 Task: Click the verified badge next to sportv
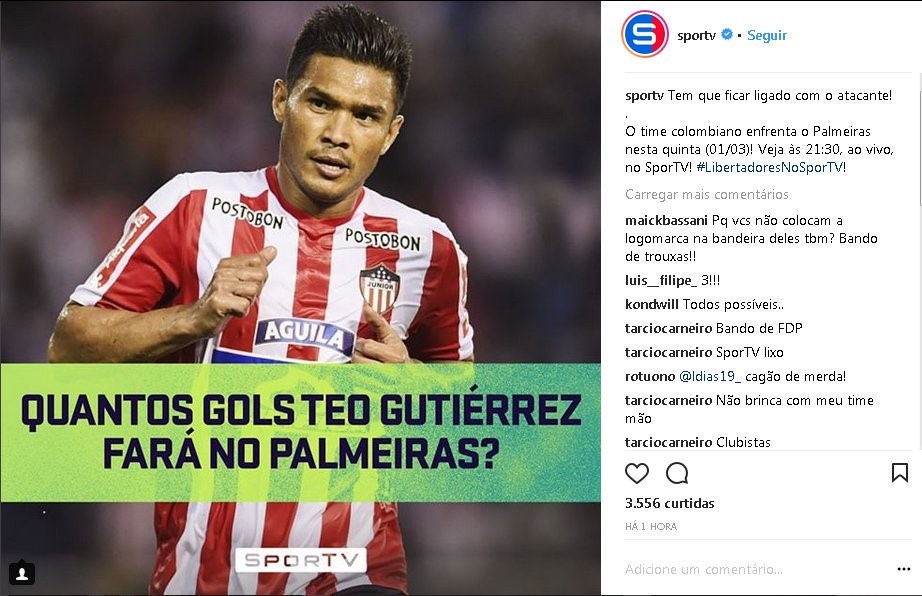click(727, 34)
